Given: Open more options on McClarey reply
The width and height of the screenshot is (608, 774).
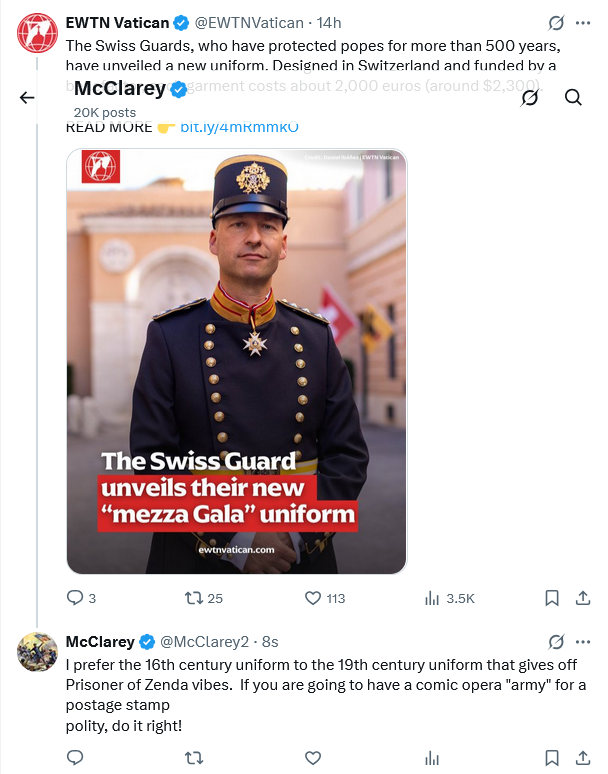Looking at the screenshot, I should click(x=583, y=641).
